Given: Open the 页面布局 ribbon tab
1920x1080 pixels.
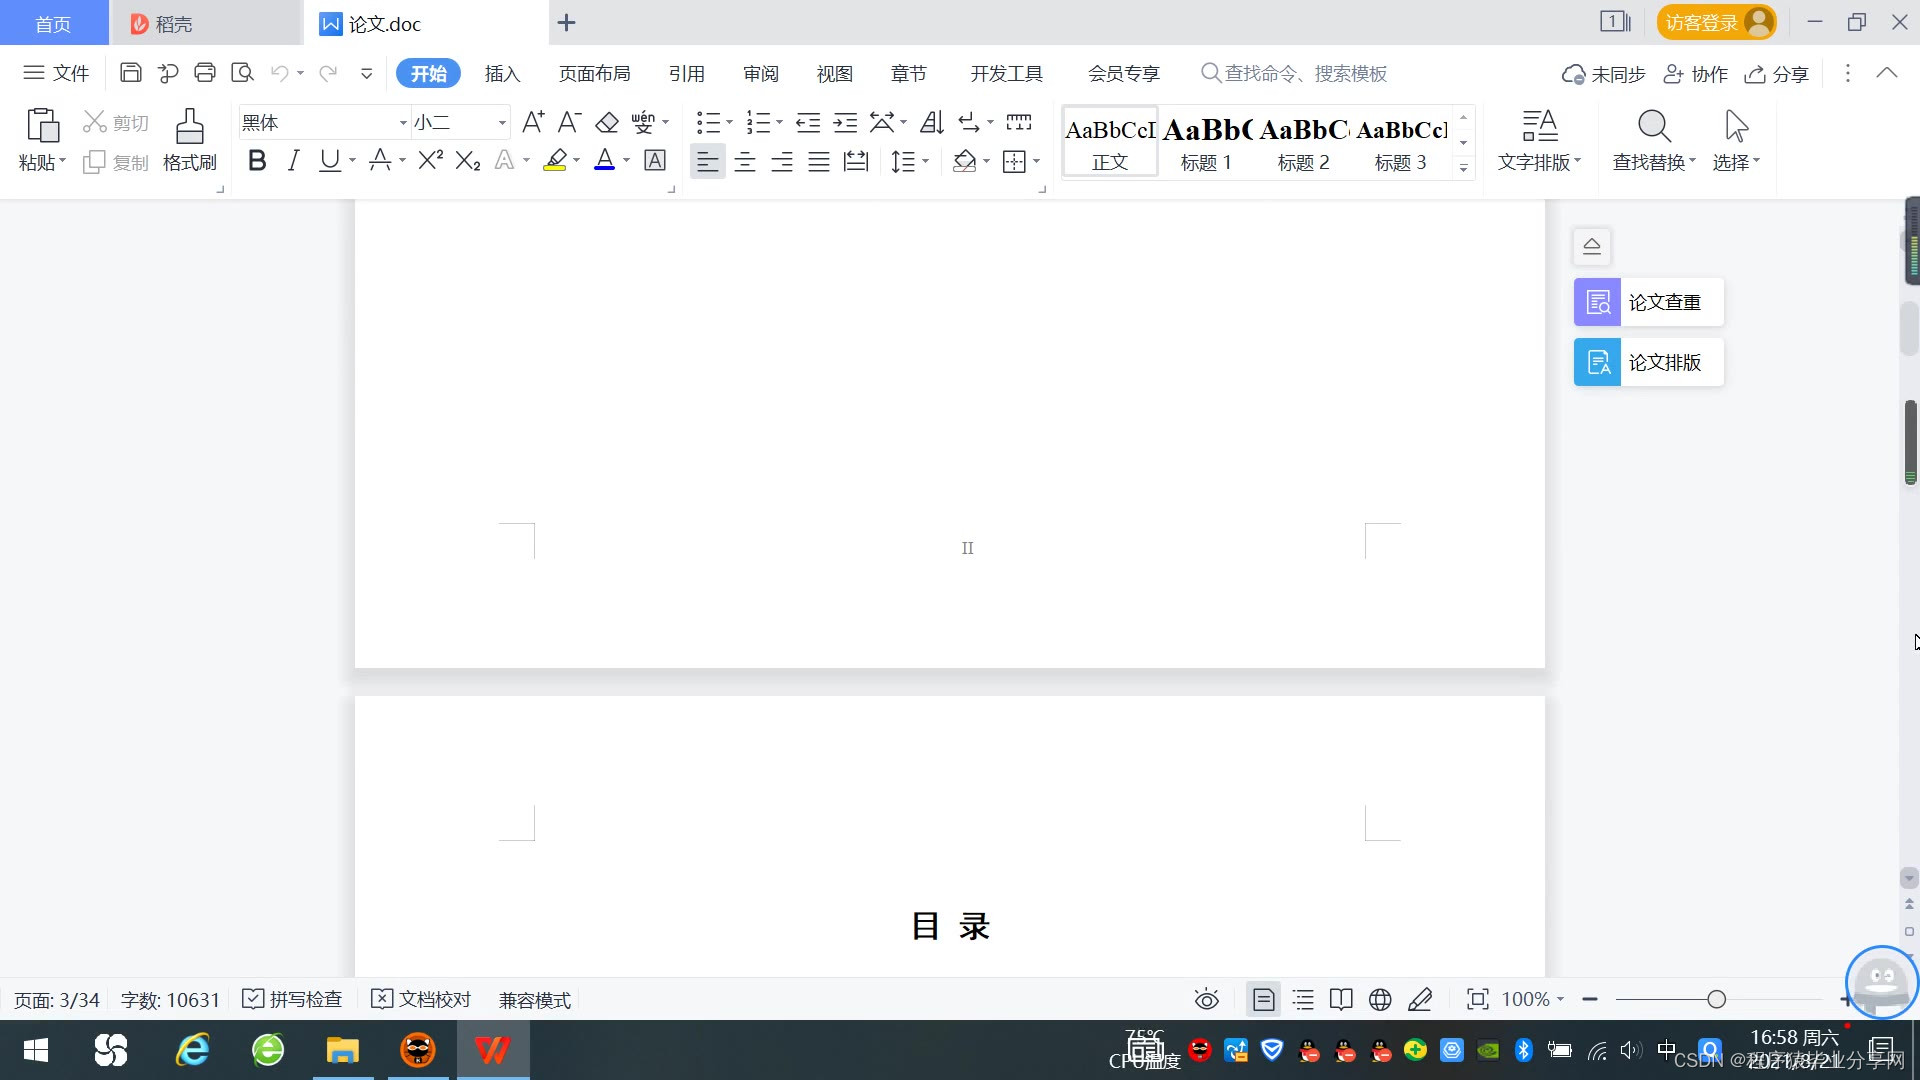Looking at the screenshot, I should tap(594, 74).
